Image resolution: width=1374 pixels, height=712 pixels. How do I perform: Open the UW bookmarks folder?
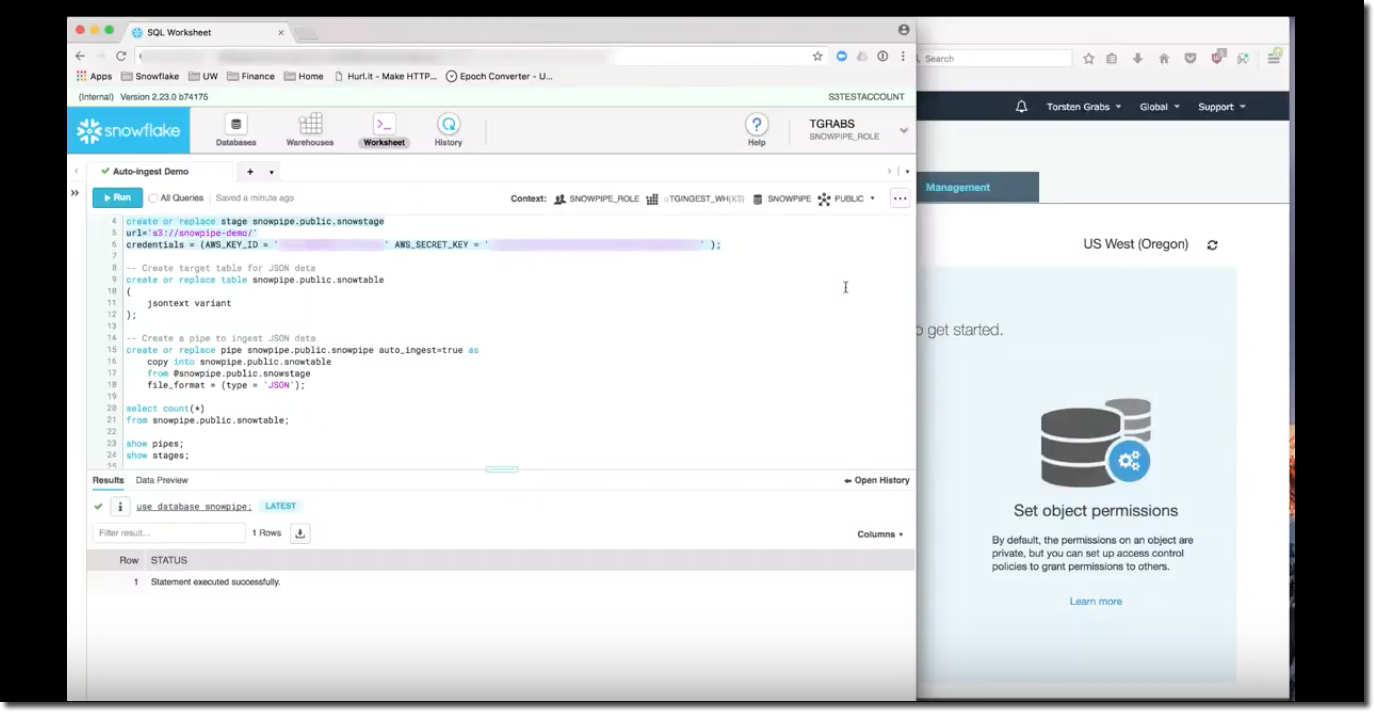click(x=203, y=76)
